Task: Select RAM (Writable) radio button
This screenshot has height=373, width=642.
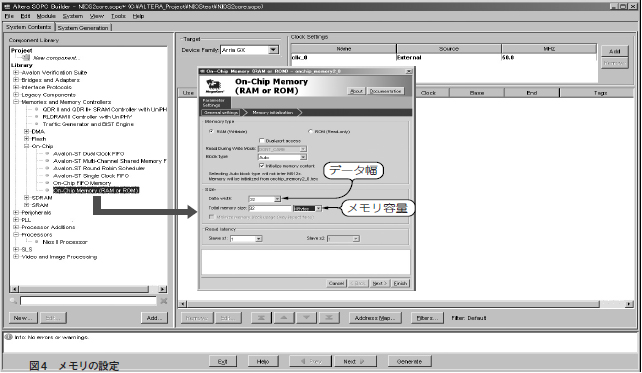Action: tap(211, 131)
